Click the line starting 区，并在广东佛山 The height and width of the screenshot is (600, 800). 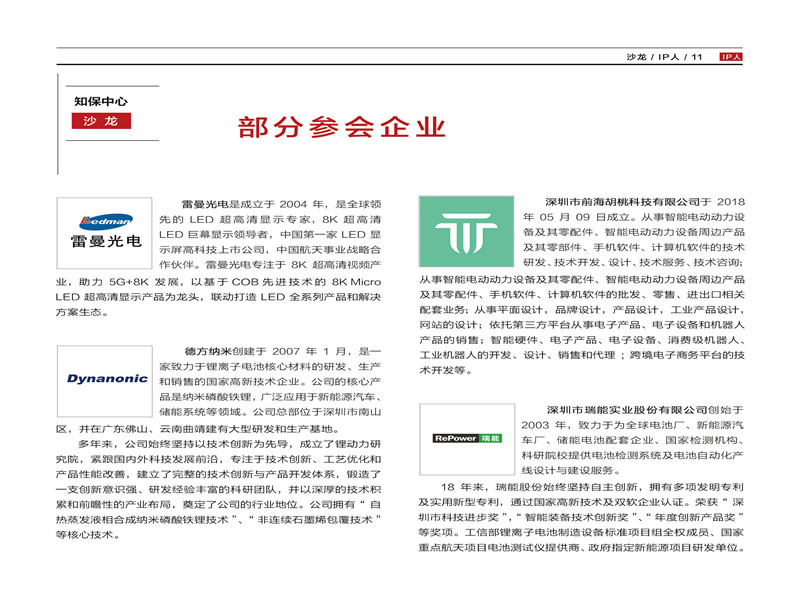[198, 429]
